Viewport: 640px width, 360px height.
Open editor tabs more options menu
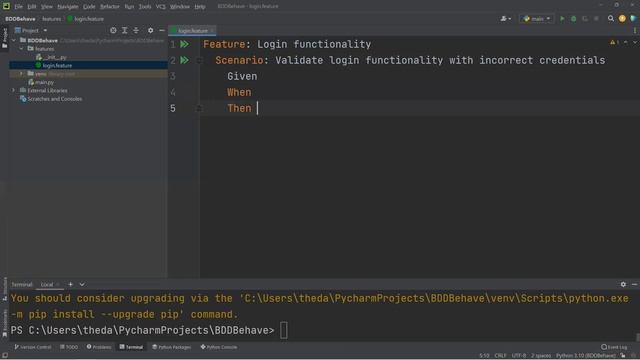coord(635,31)
